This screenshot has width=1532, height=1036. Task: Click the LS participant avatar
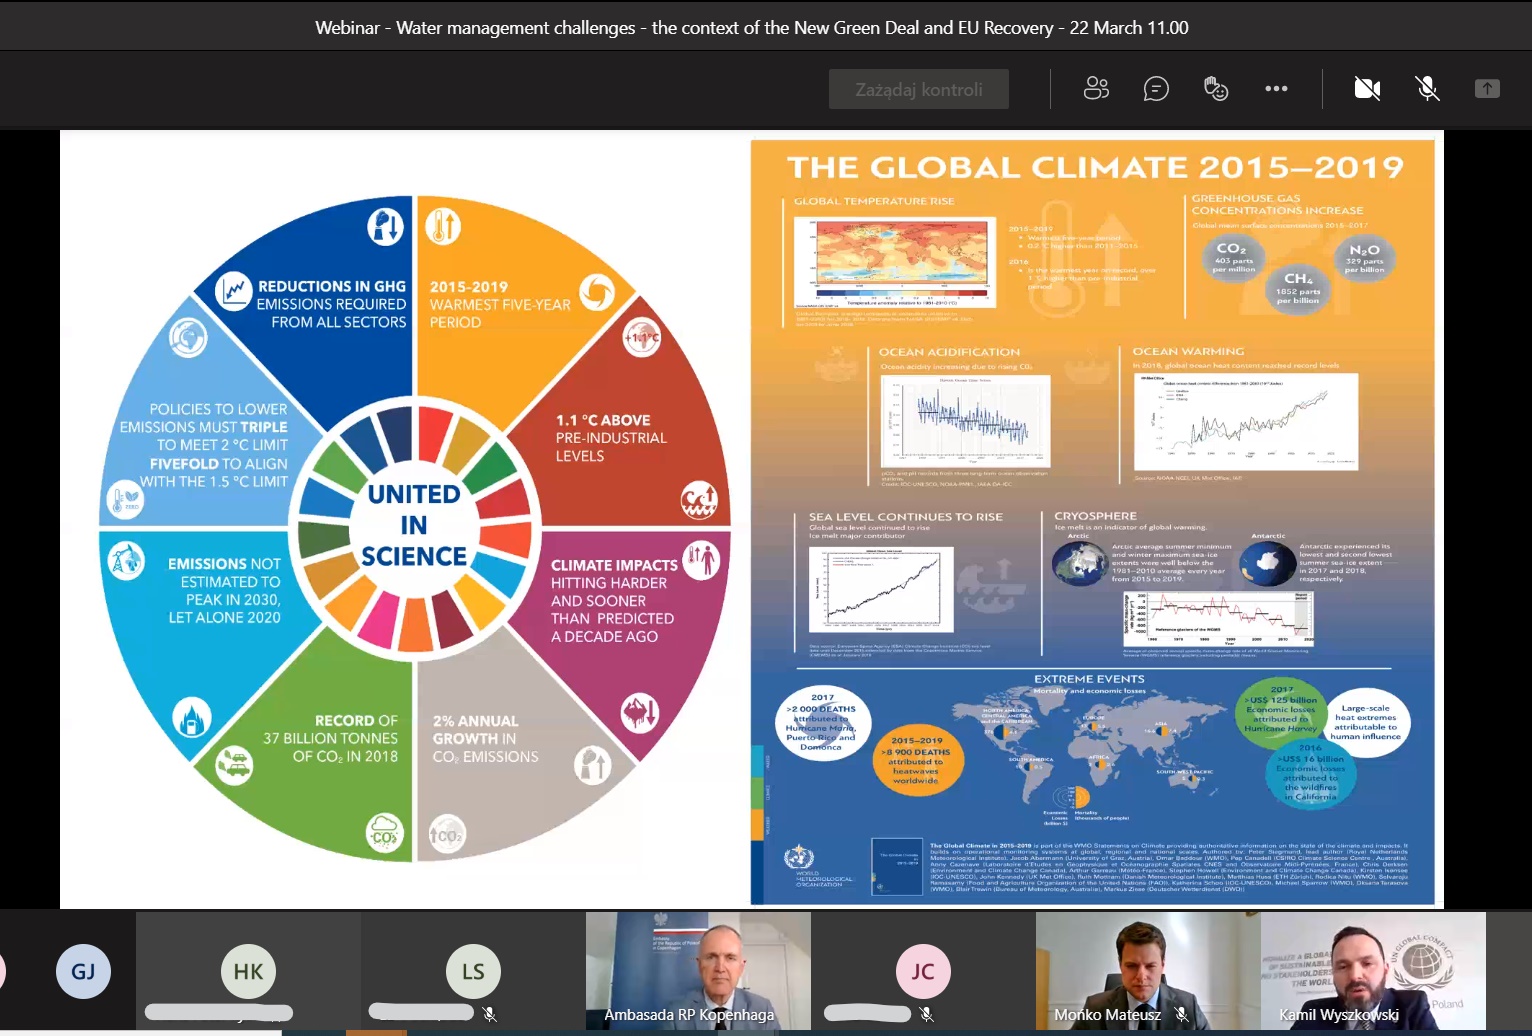click(x=473, y=971)
